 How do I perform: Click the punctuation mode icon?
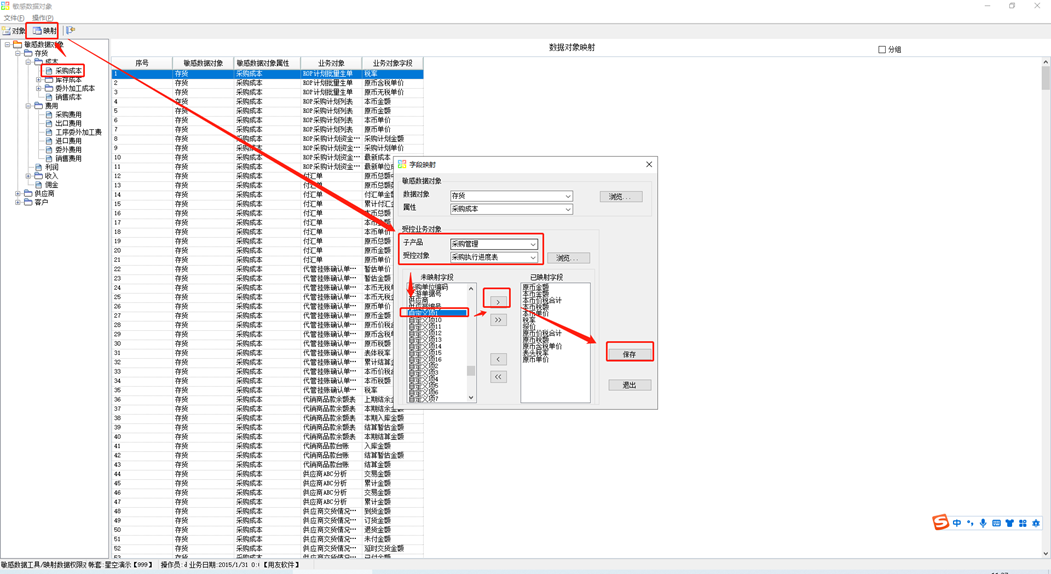point(970,523)
